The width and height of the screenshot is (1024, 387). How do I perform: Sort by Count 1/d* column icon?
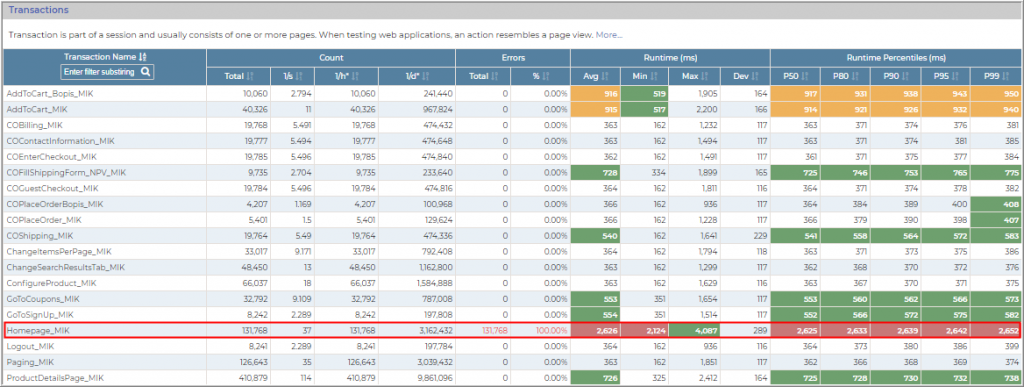coord(427,76)
